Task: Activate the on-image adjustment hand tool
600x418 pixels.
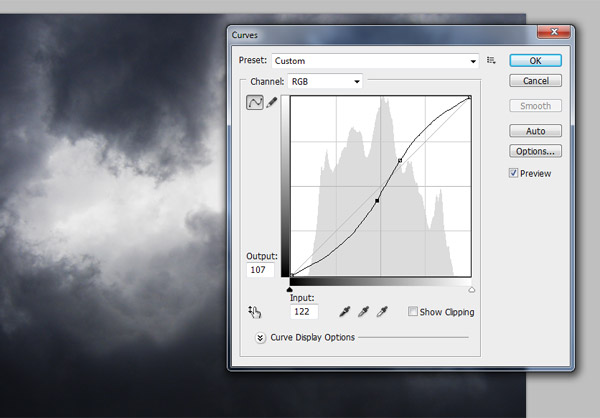Action: (x=254, y=312)
